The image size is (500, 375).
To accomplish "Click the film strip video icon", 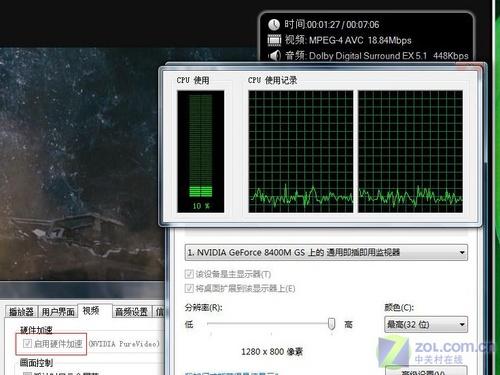I will point(274,40).
